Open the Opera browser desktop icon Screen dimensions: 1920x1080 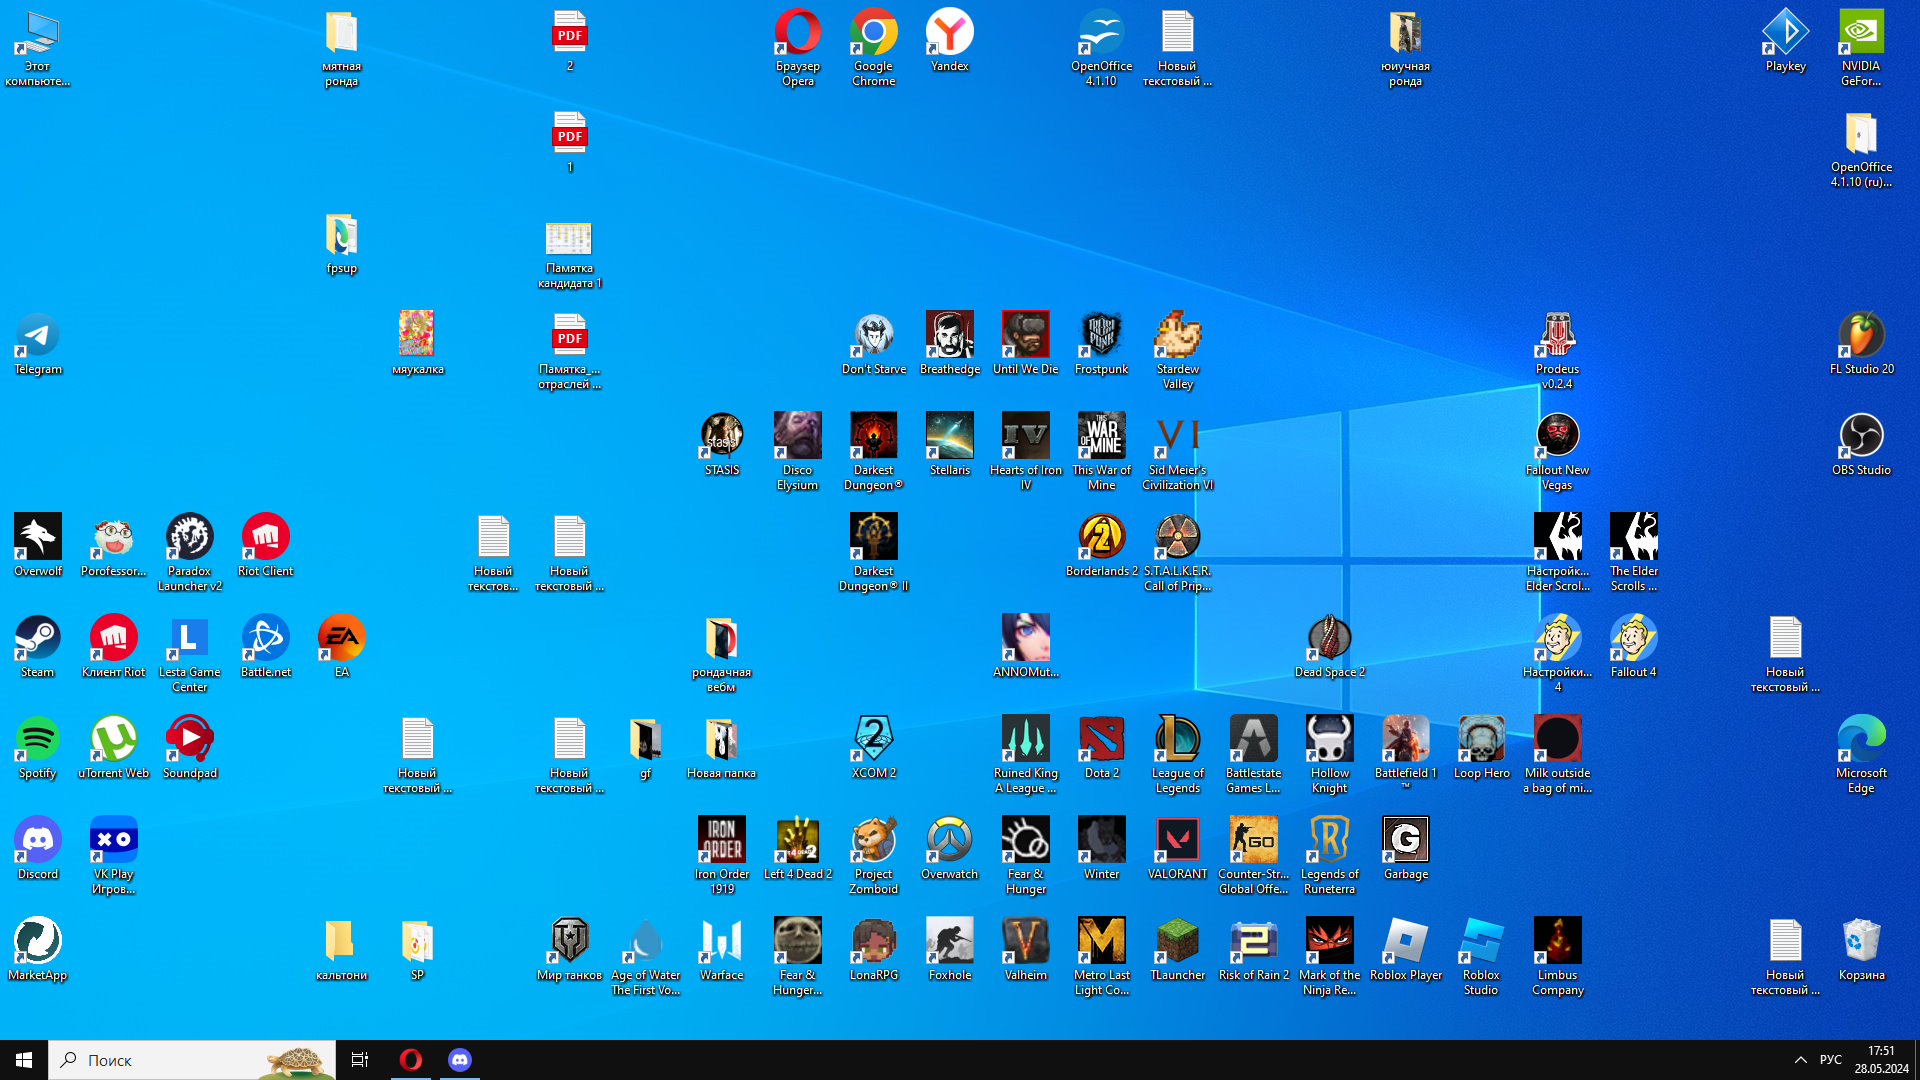click(x=797, y=47)
